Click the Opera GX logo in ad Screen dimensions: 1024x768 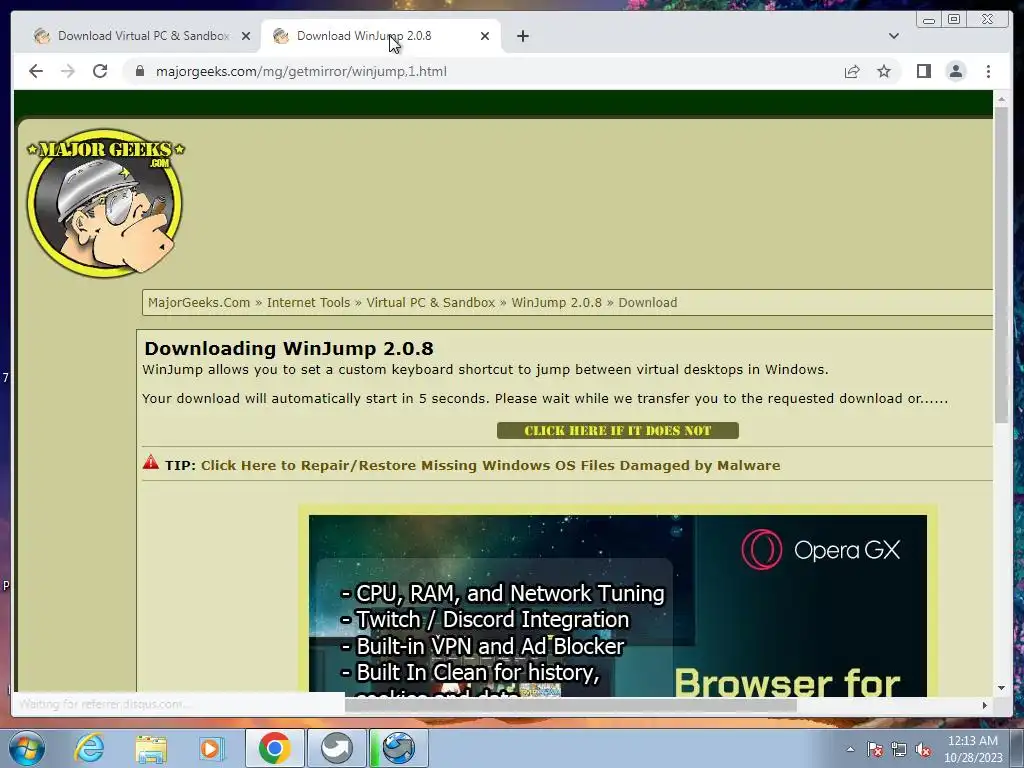tap(820, 550)
